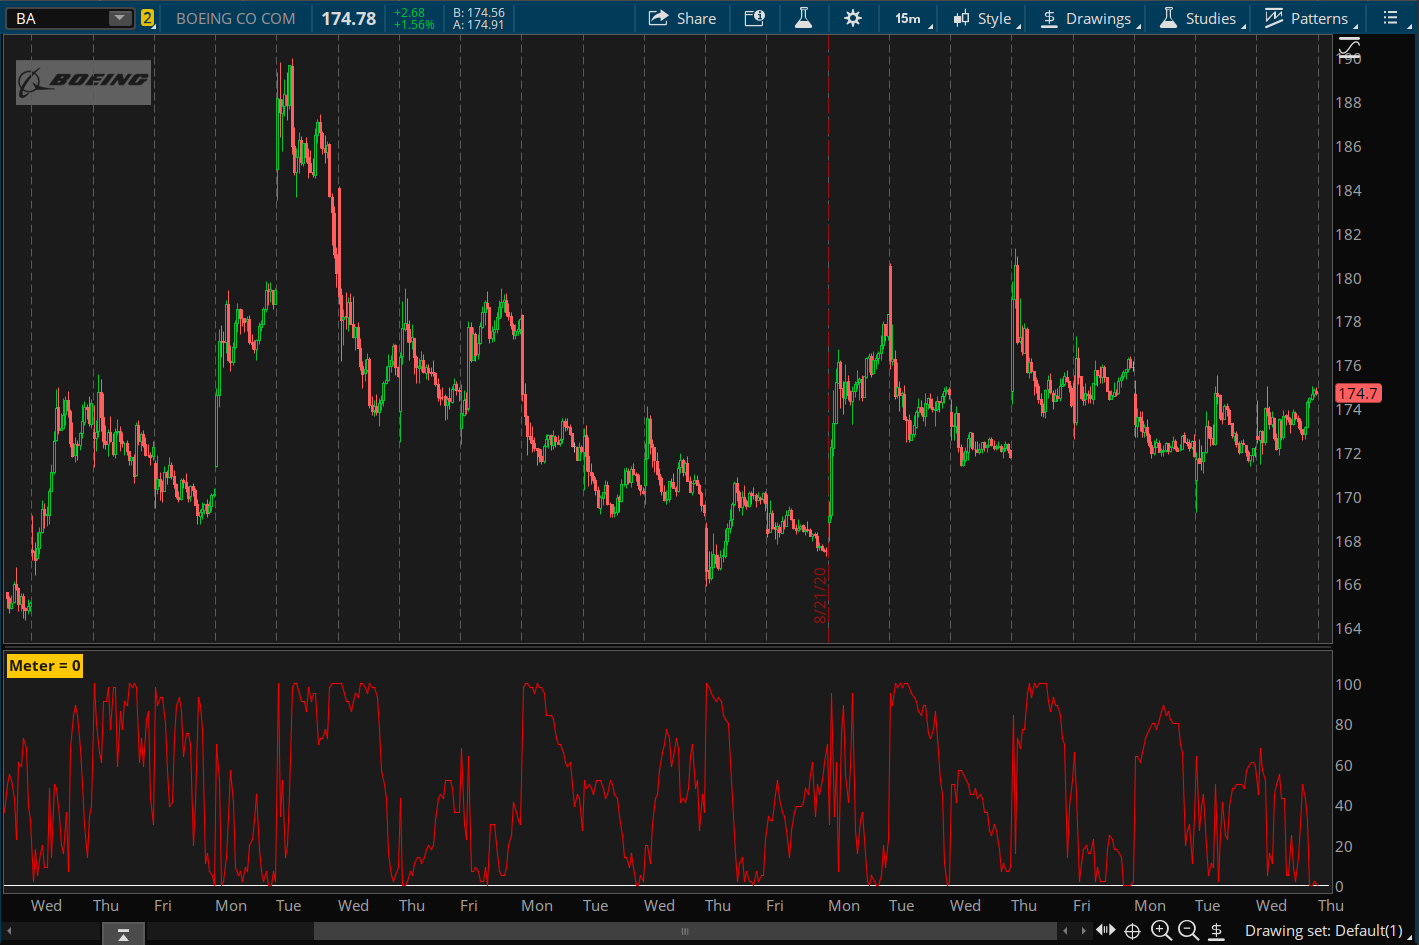Open Drawing set: Default(1) selector
Screen dimensions: 1419x945
(x=1330, y=931)
